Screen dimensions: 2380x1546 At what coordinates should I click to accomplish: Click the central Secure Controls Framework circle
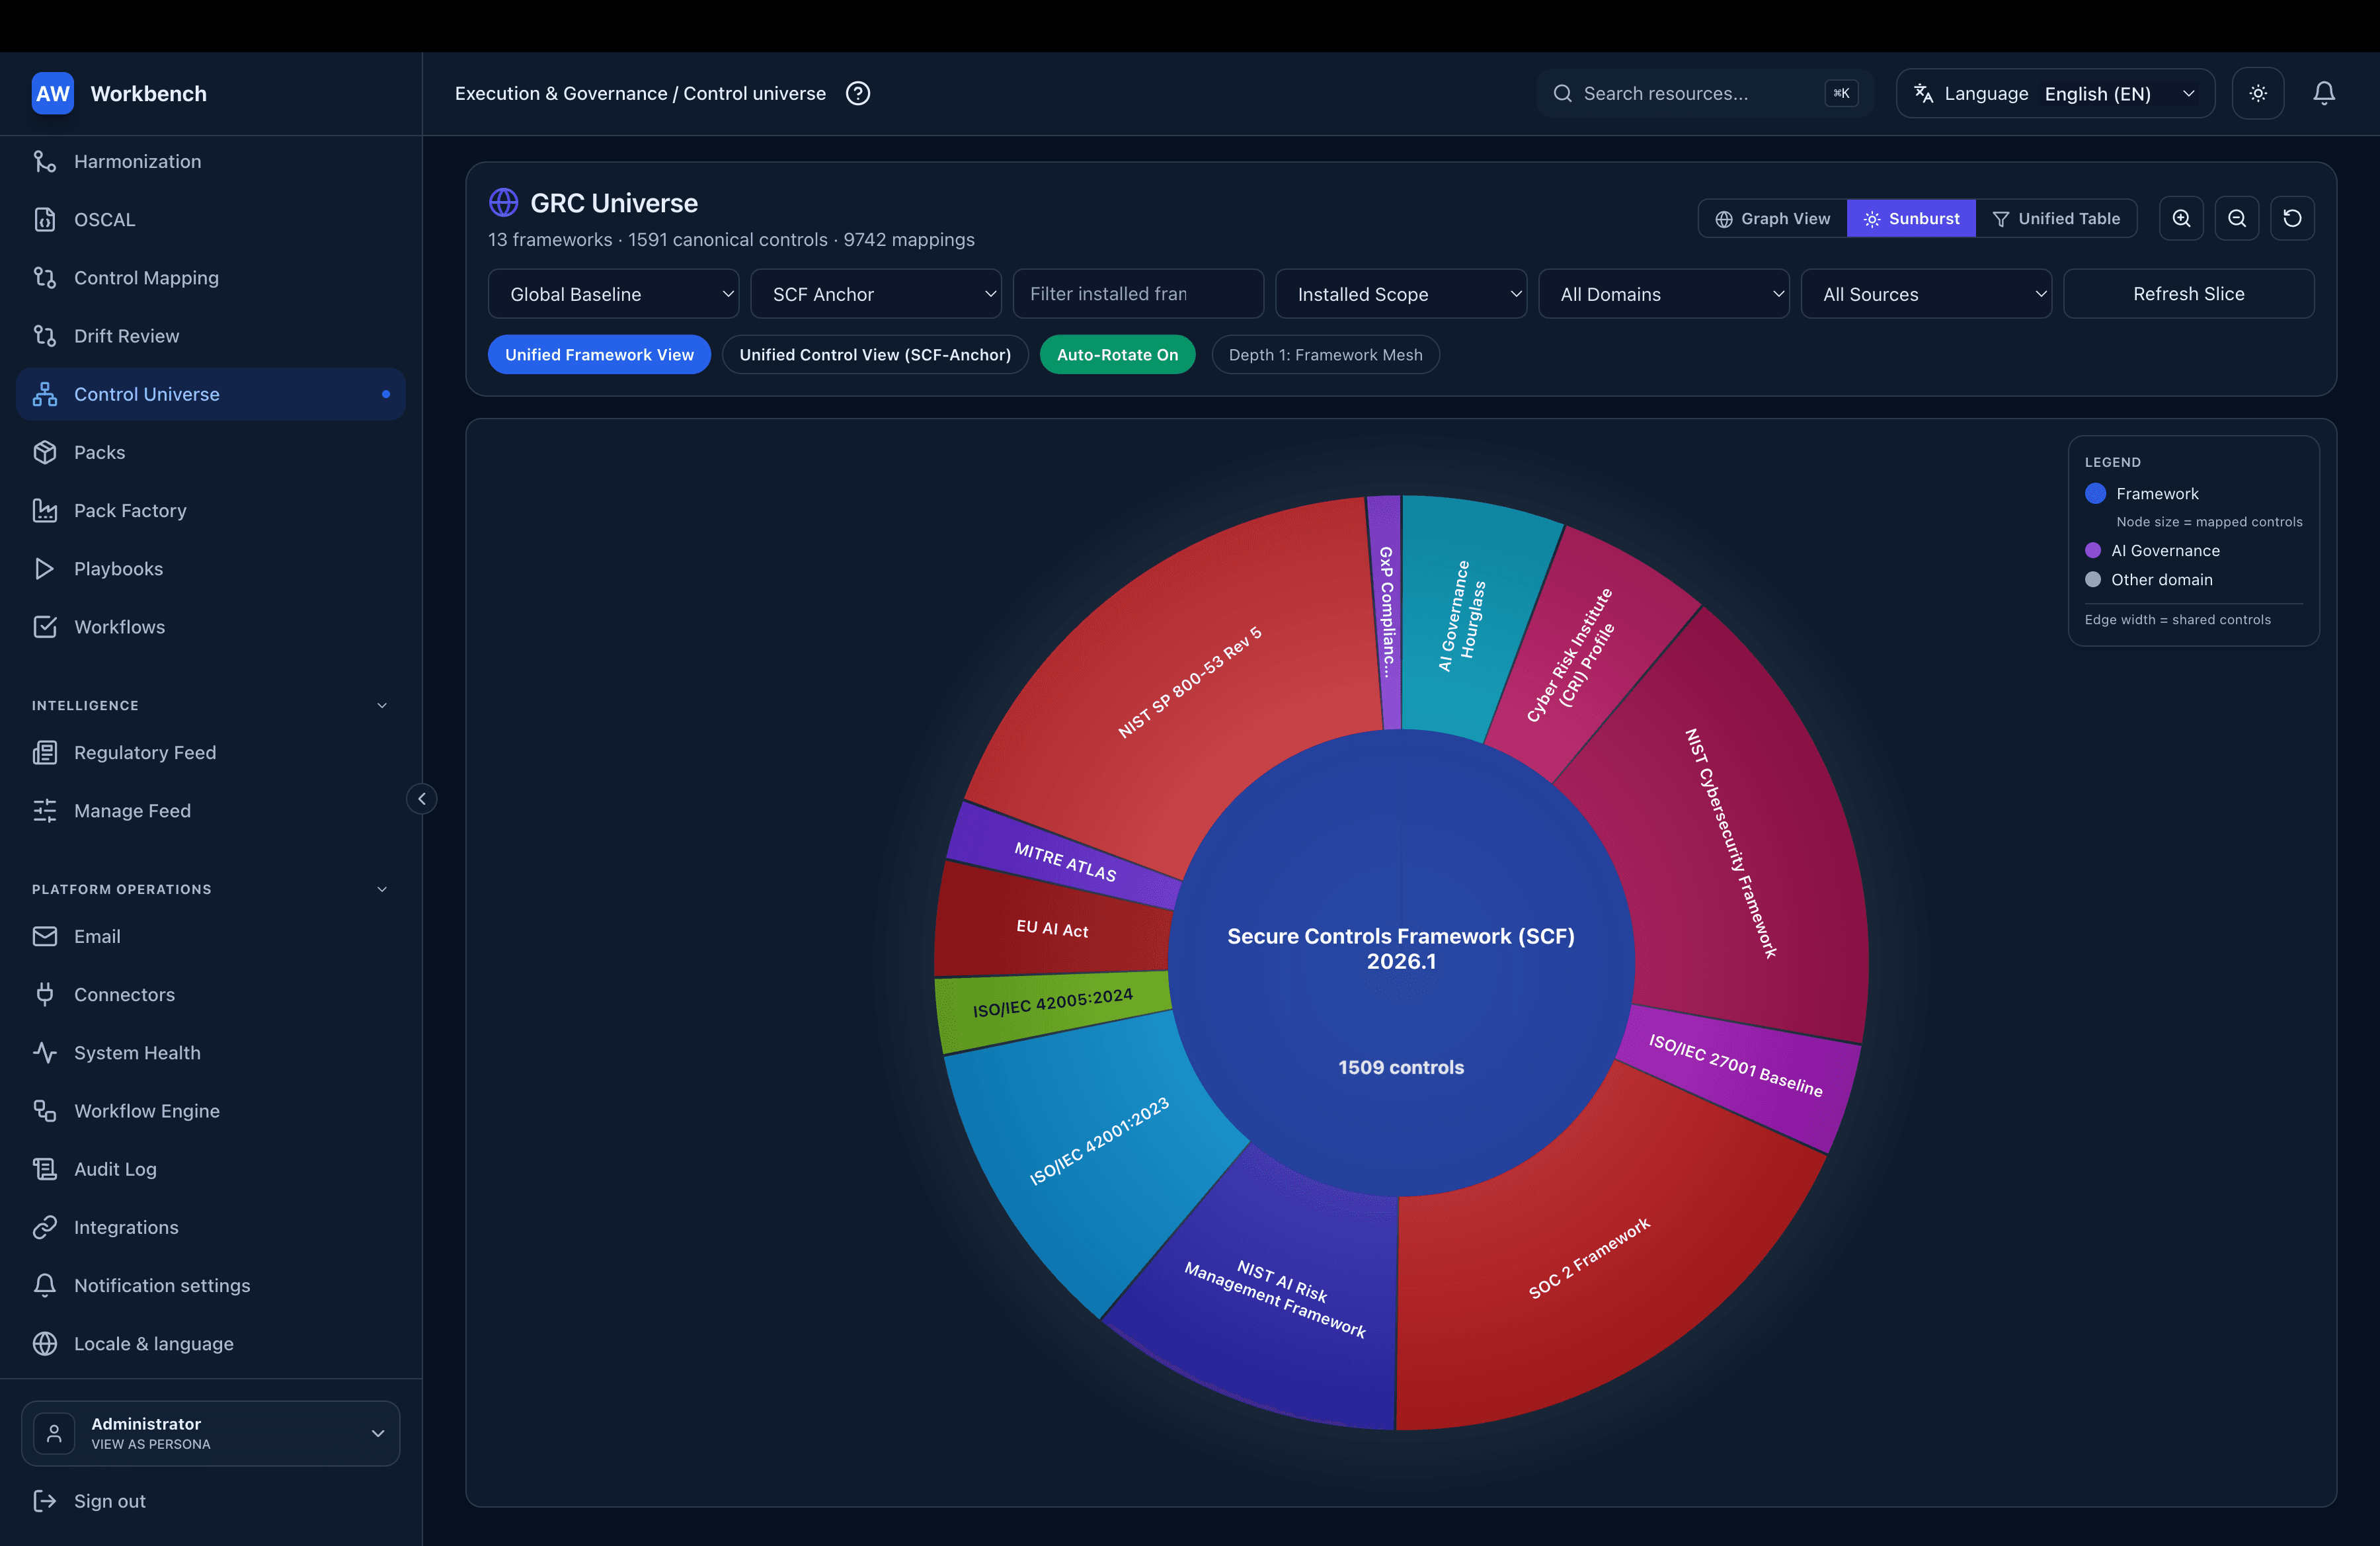(x=1401, y=962)
